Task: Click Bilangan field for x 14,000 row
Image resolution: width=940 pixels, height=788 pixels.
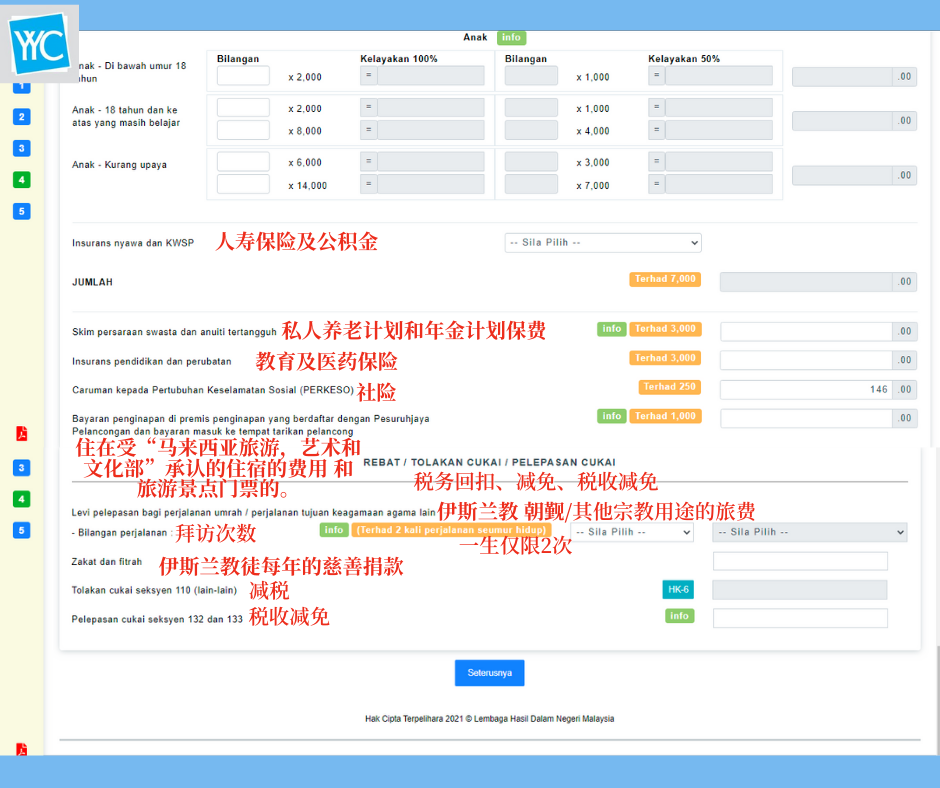Action: 243,184
